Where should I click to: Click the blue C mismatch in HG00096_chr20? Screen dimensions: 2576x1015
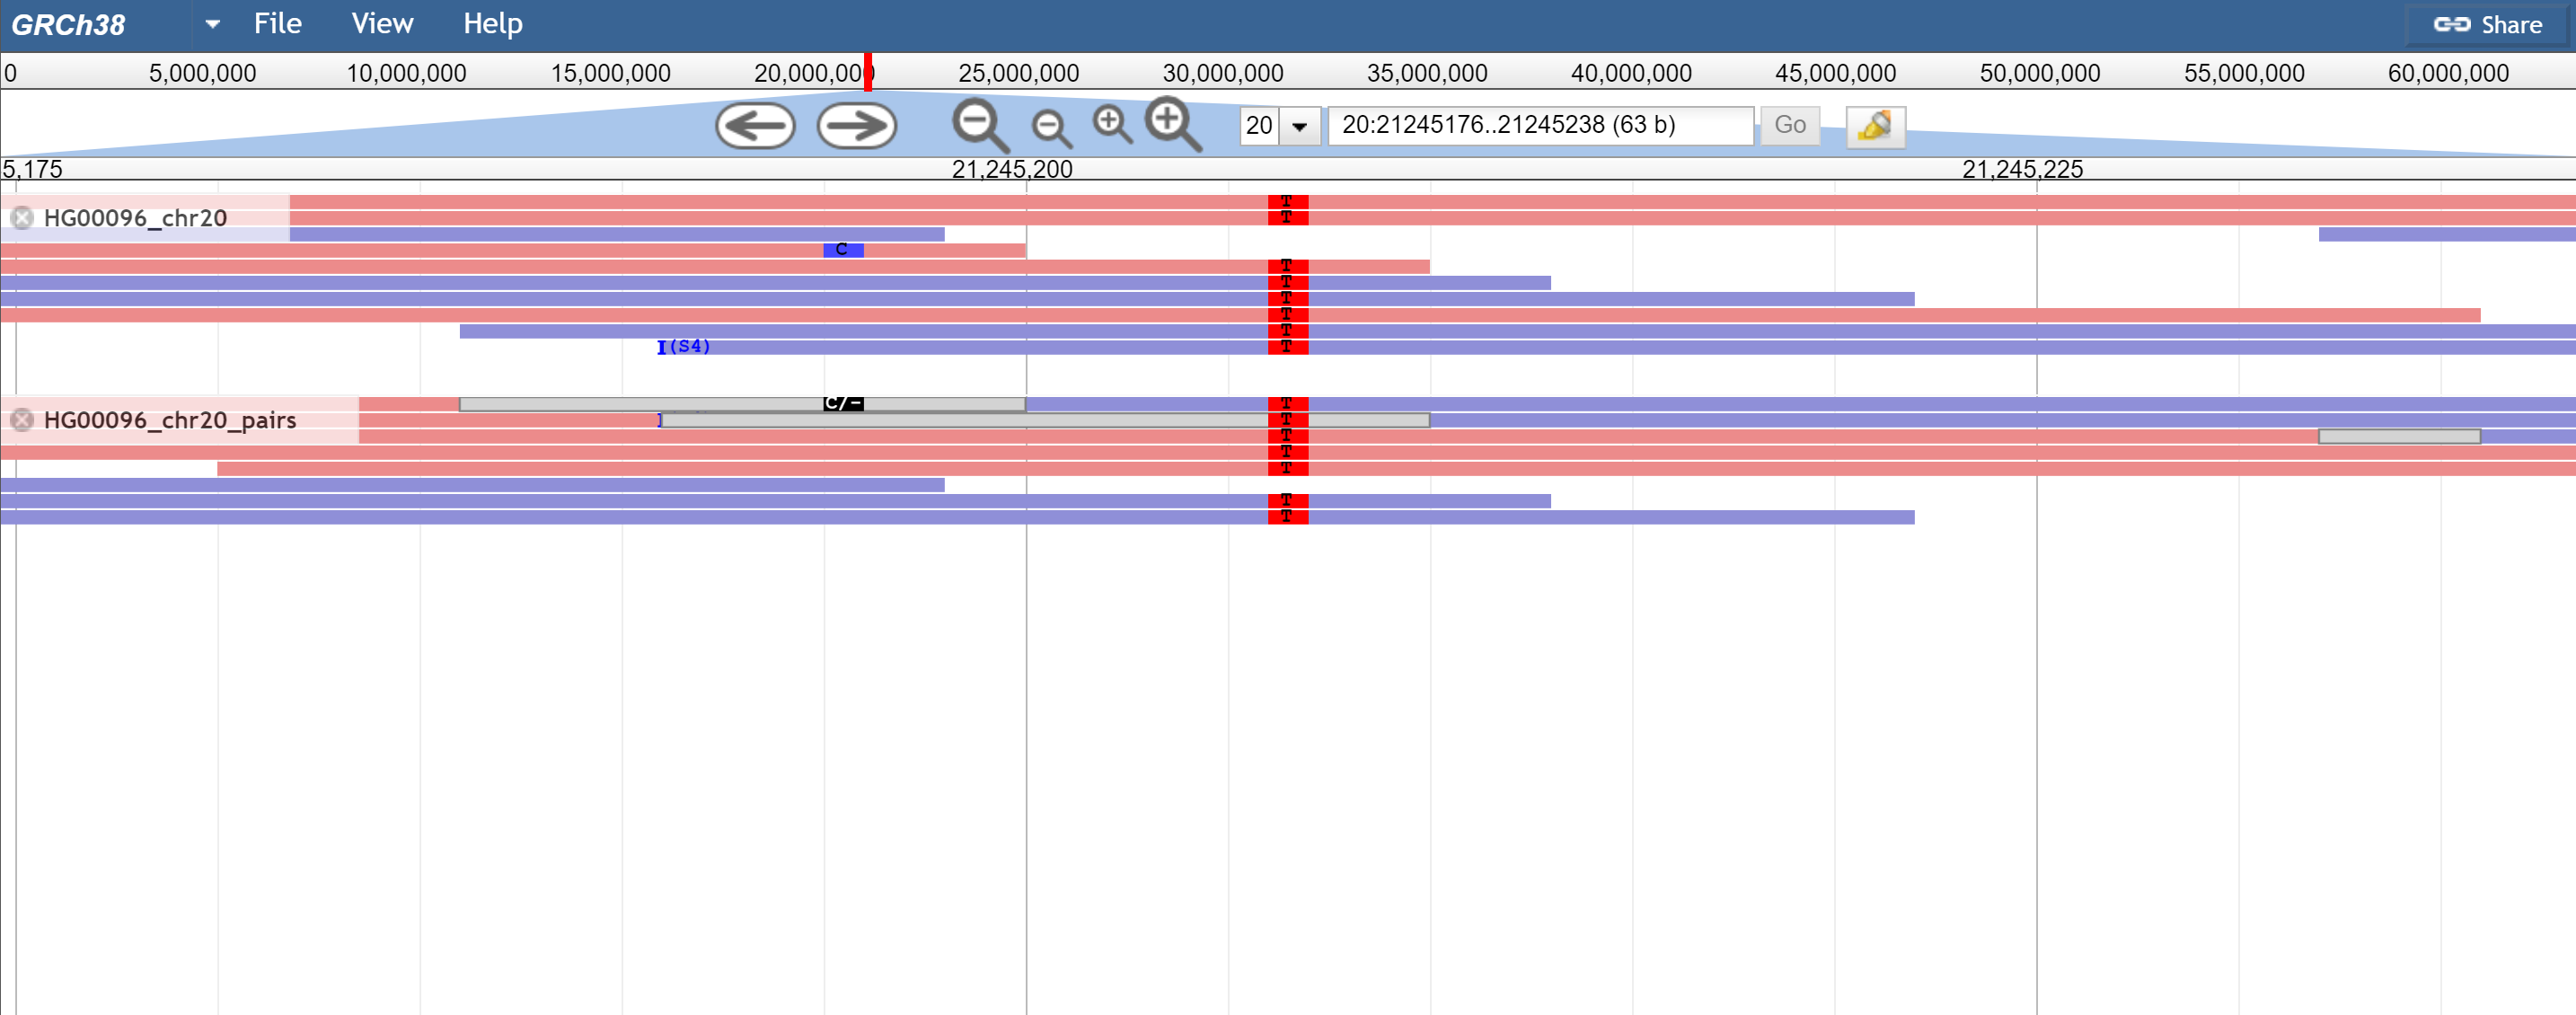[x=843, y=250]
